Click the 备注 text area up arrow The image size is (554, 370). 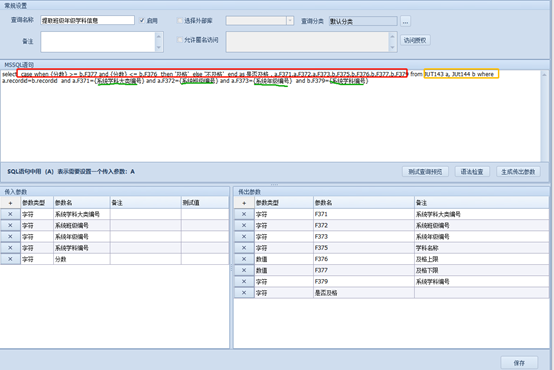pos(159,36)
